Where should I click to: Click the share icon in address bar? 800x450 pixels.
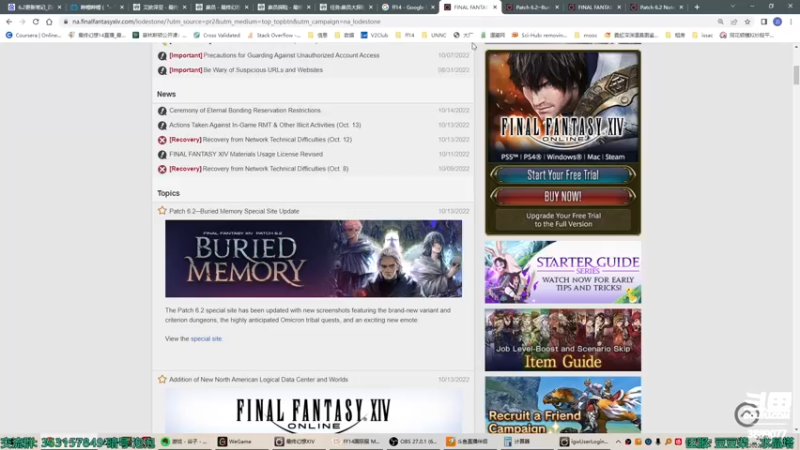point(734,22)
